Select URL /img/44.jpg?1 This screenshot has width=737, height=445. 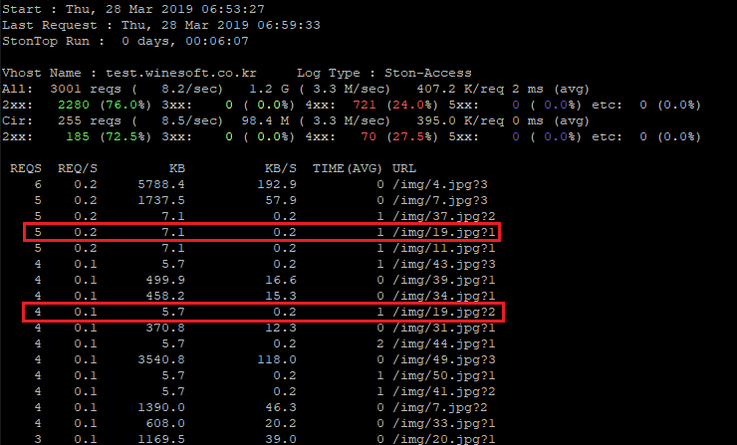click(x=444, y=344)
